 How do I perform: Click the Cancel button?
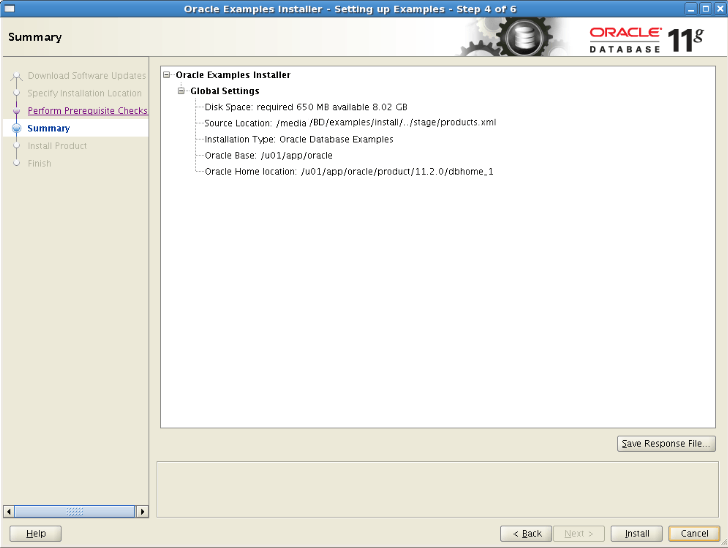(694, 534)
